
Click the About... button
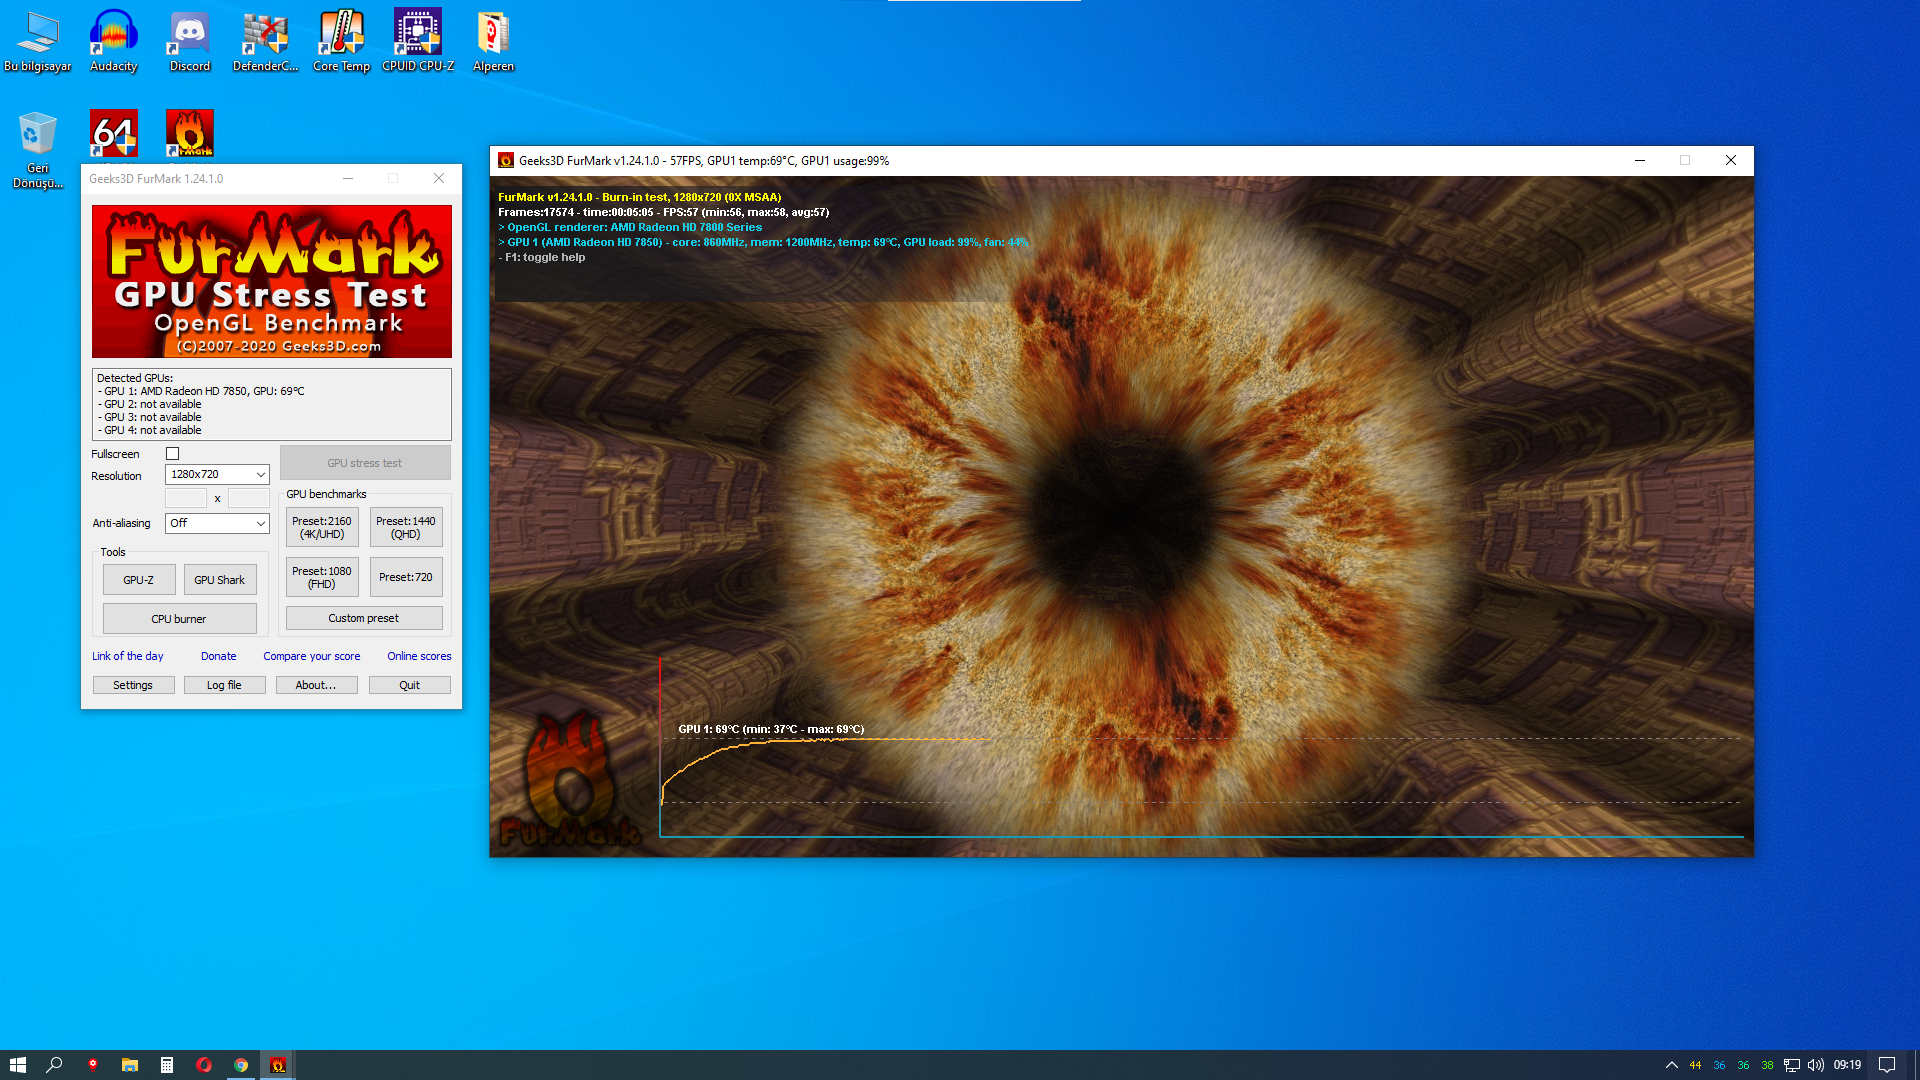(x=316, y=685)
